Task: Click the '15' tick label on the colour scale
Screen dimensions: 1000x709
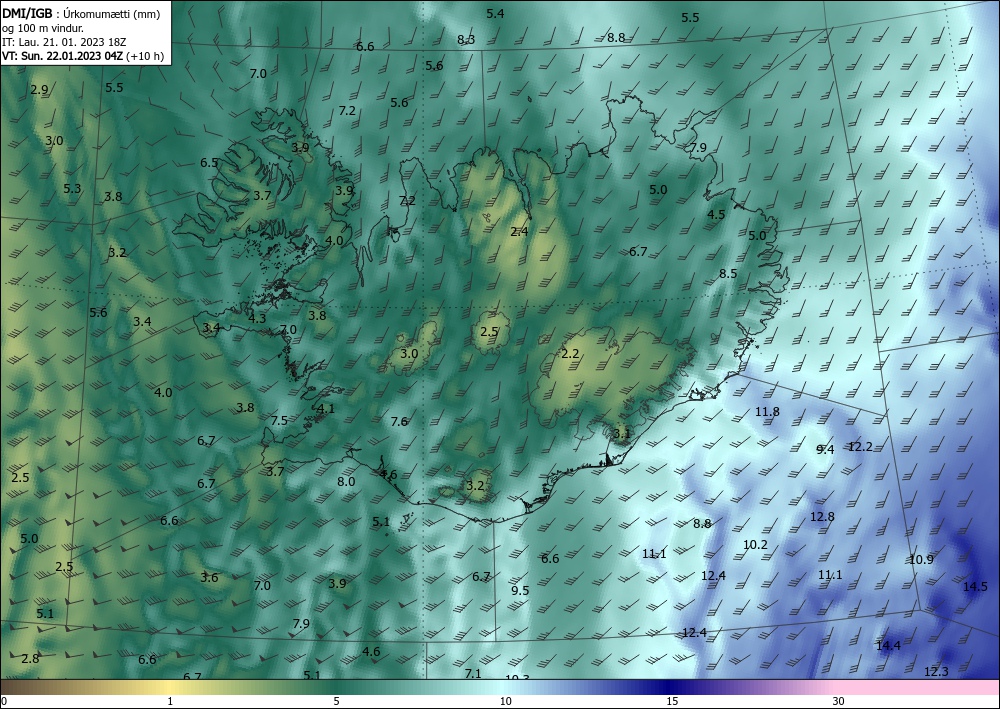Action: 672,701
